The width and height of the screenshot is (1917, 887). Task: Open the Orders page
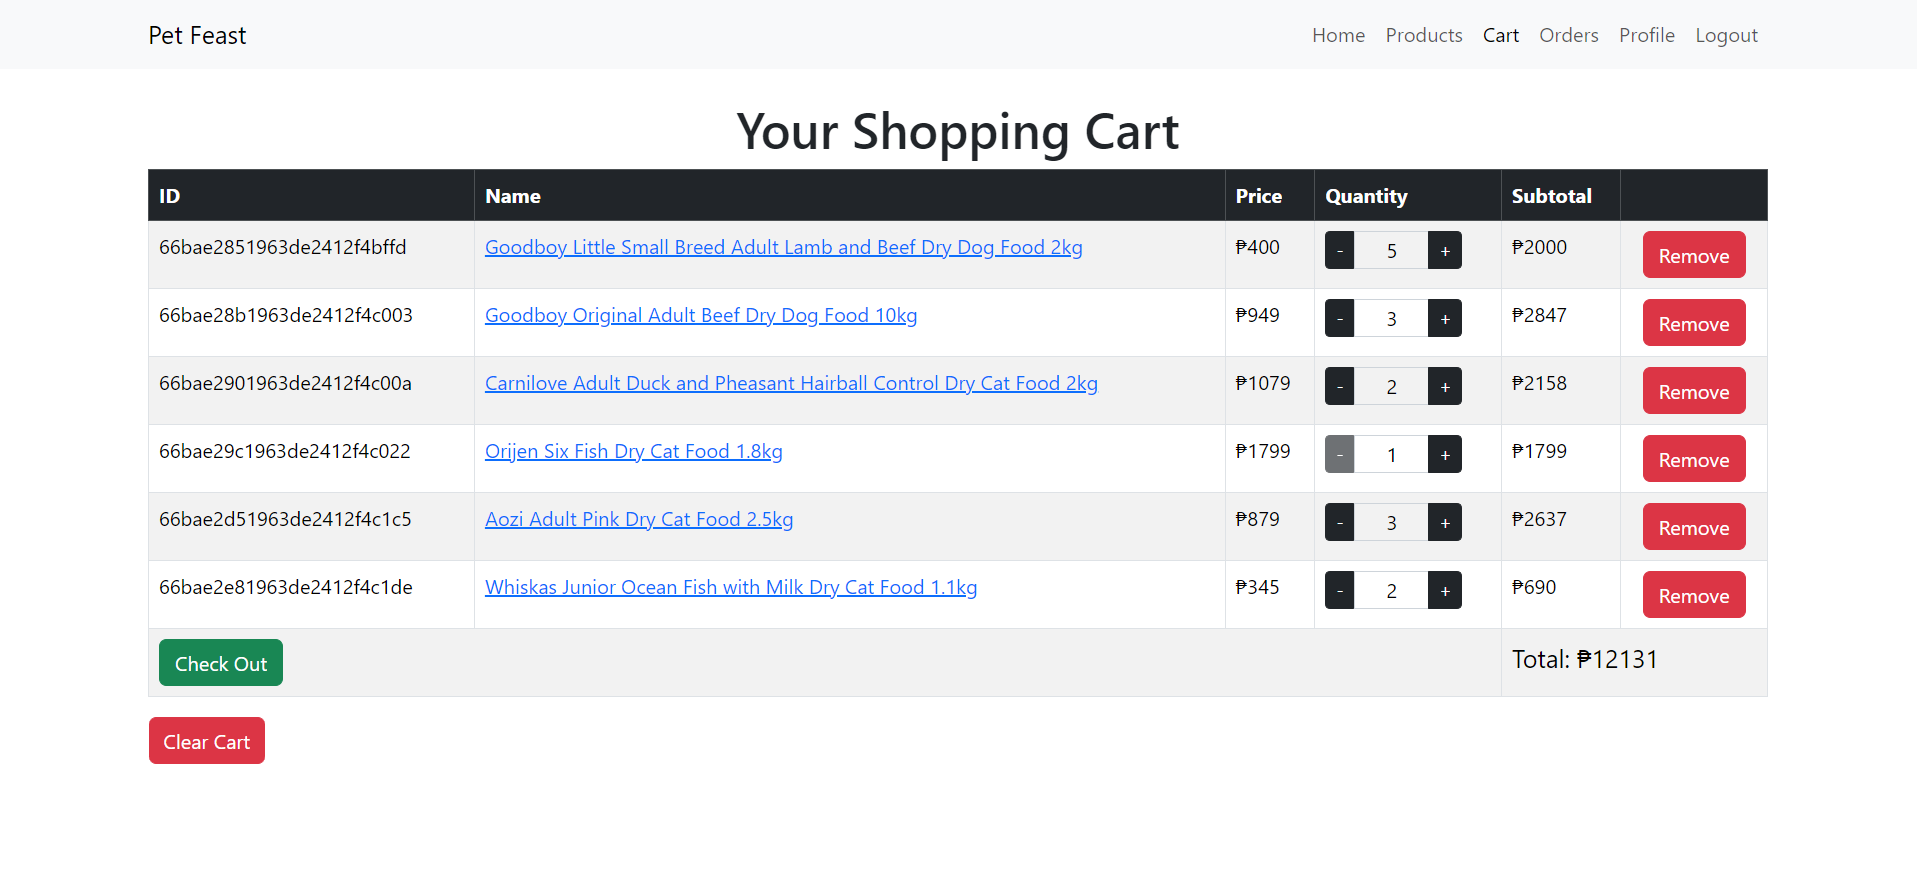click(x=1568, y=35)
